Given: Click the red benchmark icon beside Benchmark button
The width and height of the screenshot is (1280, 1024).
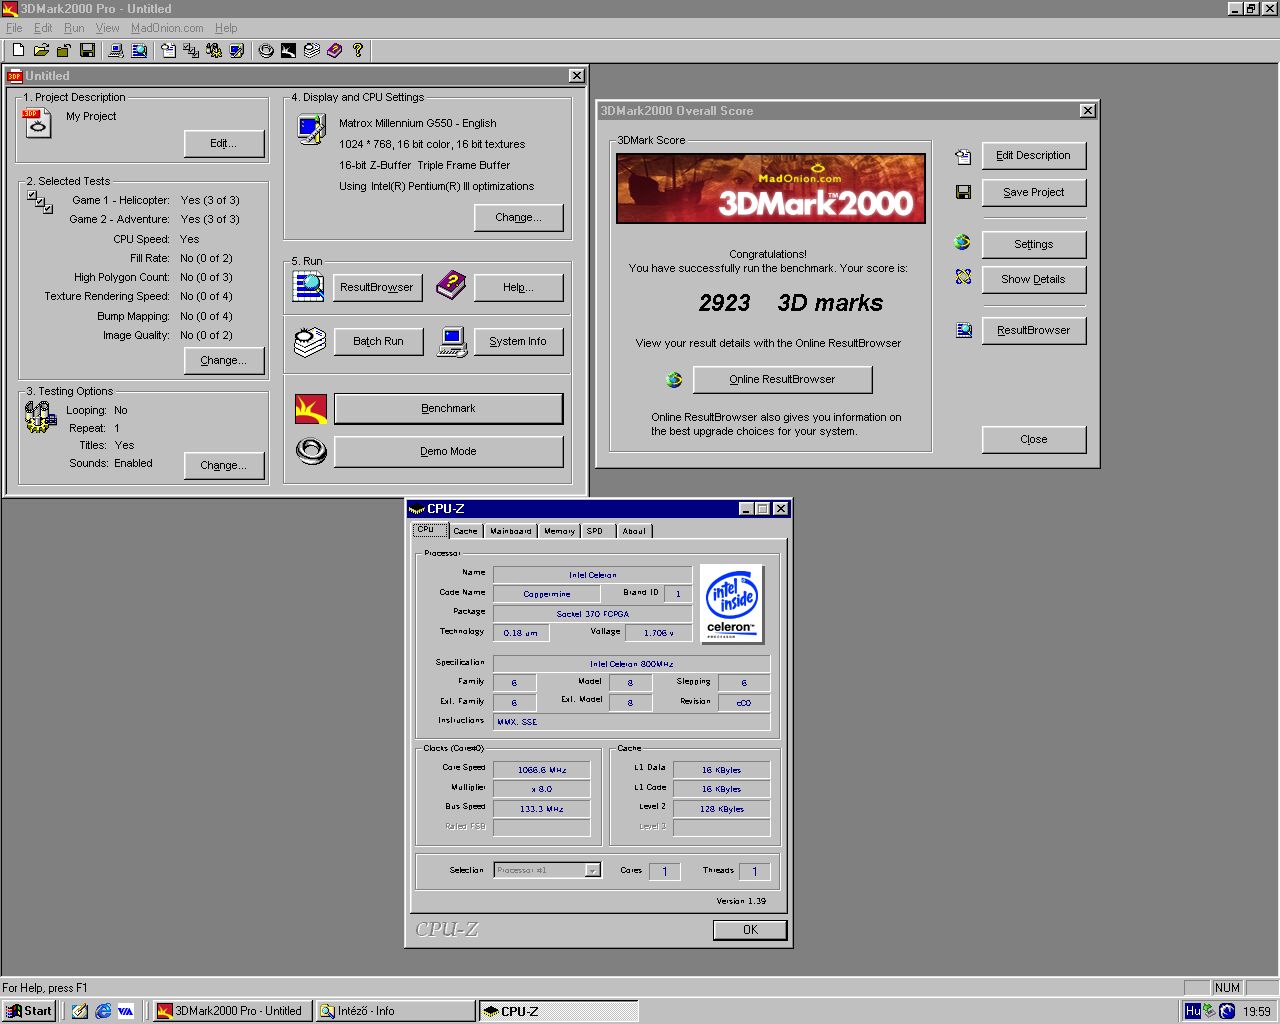Looking at the screenshot, I should click(x=311, y=409).
